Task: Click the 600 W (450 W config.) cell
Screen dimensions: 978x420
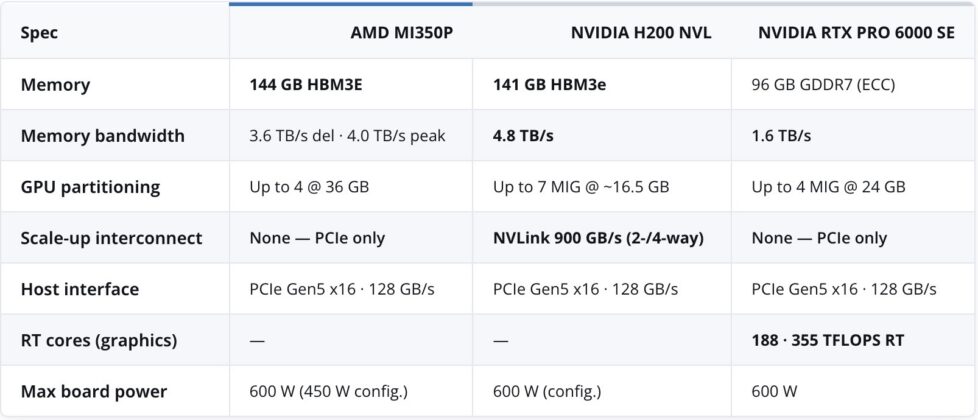Action: point(329,391)
